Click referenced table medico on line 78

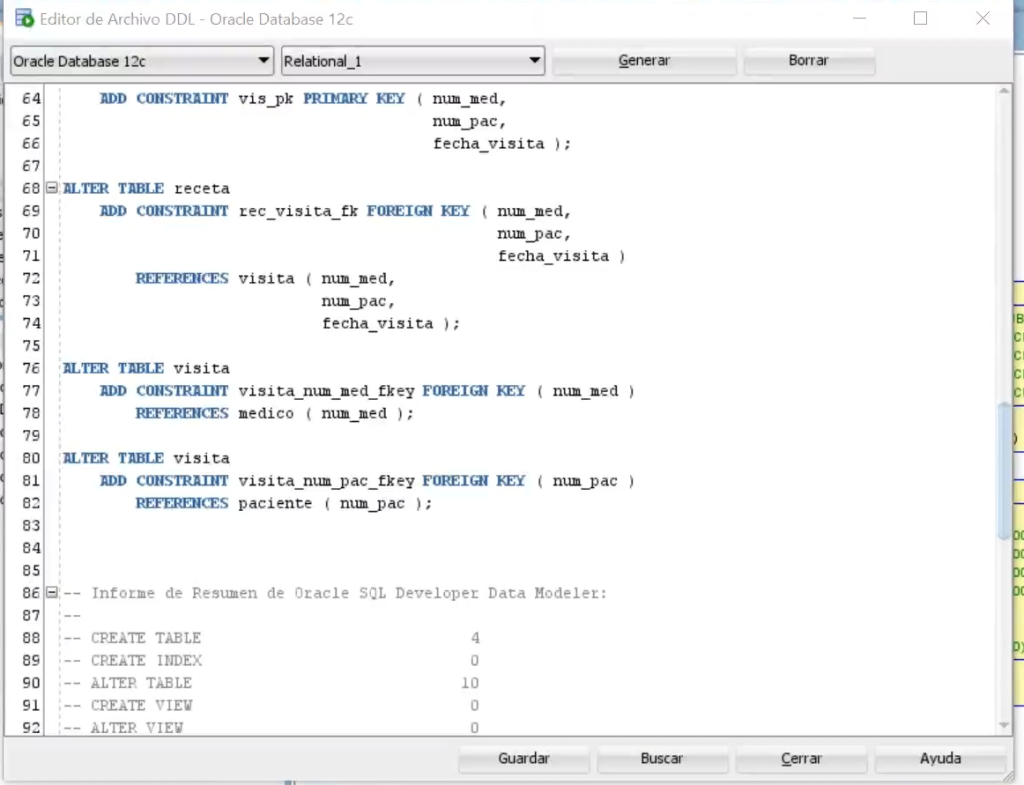click(x=266, y=413)
